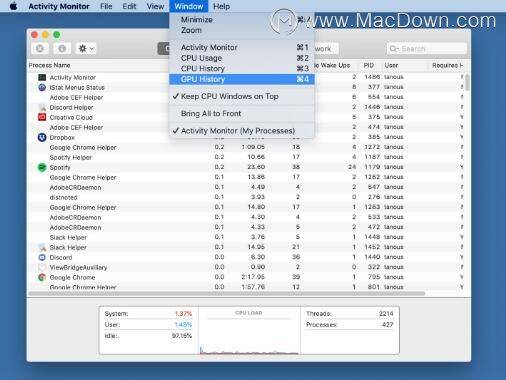The image size is (506, 380).
Task: Click the Search field
Action: [x=427, y=49]
